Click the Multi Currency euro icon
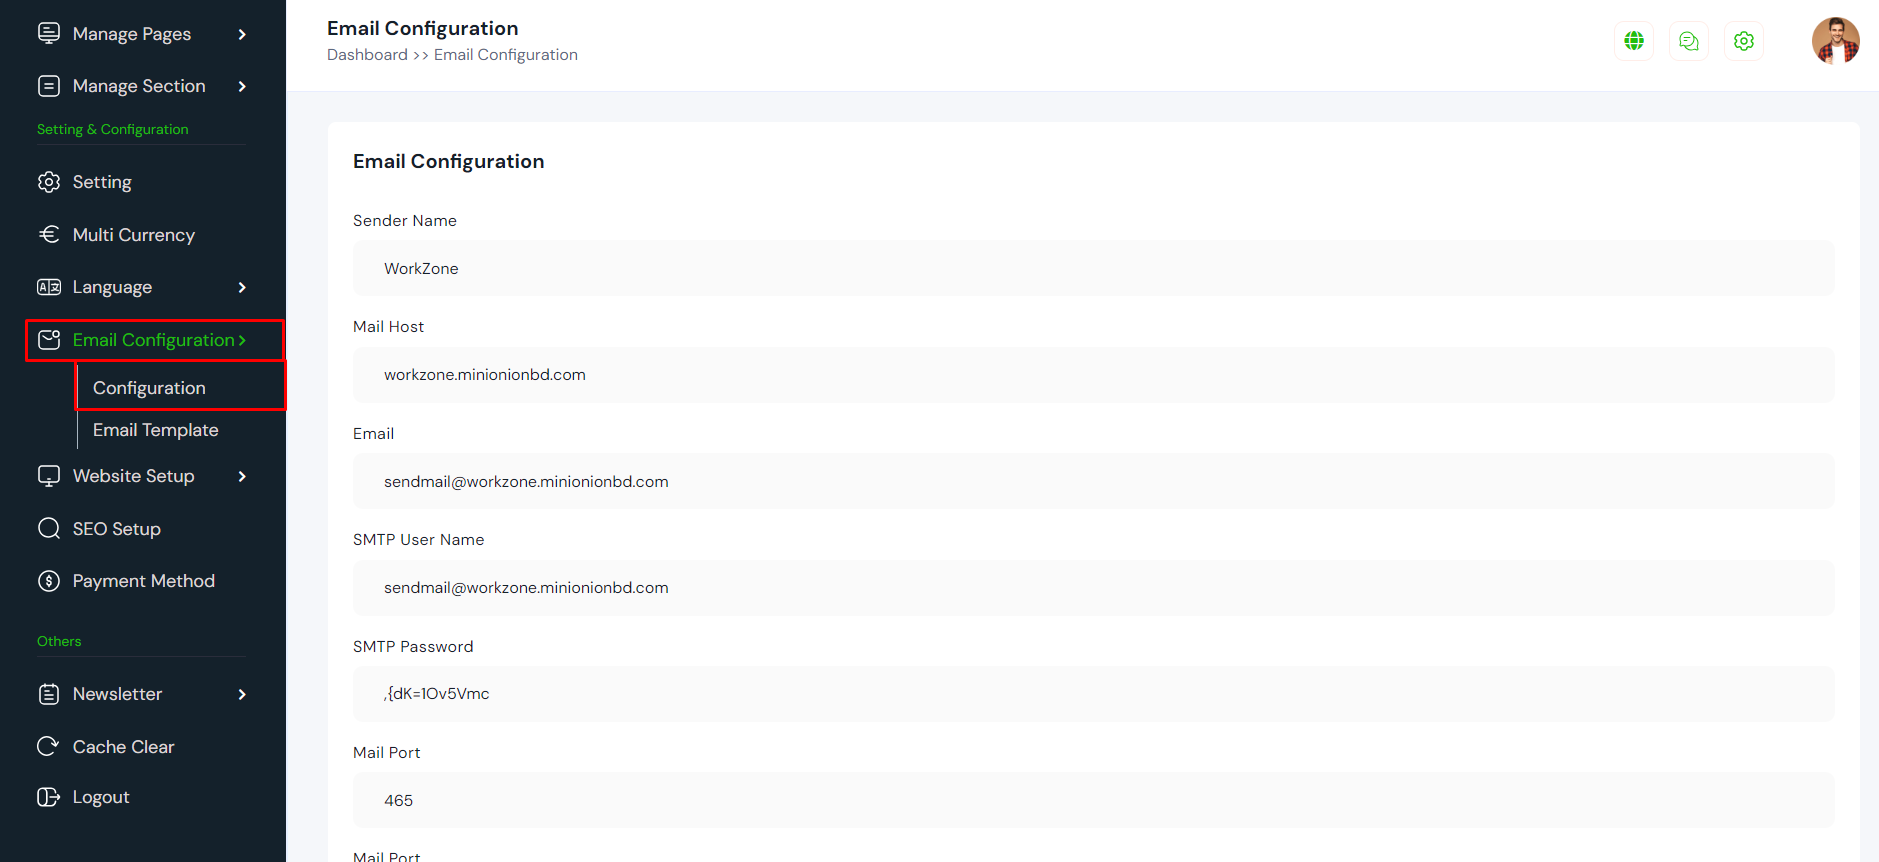The image size is (1879, 862). (x=49, y=234)
